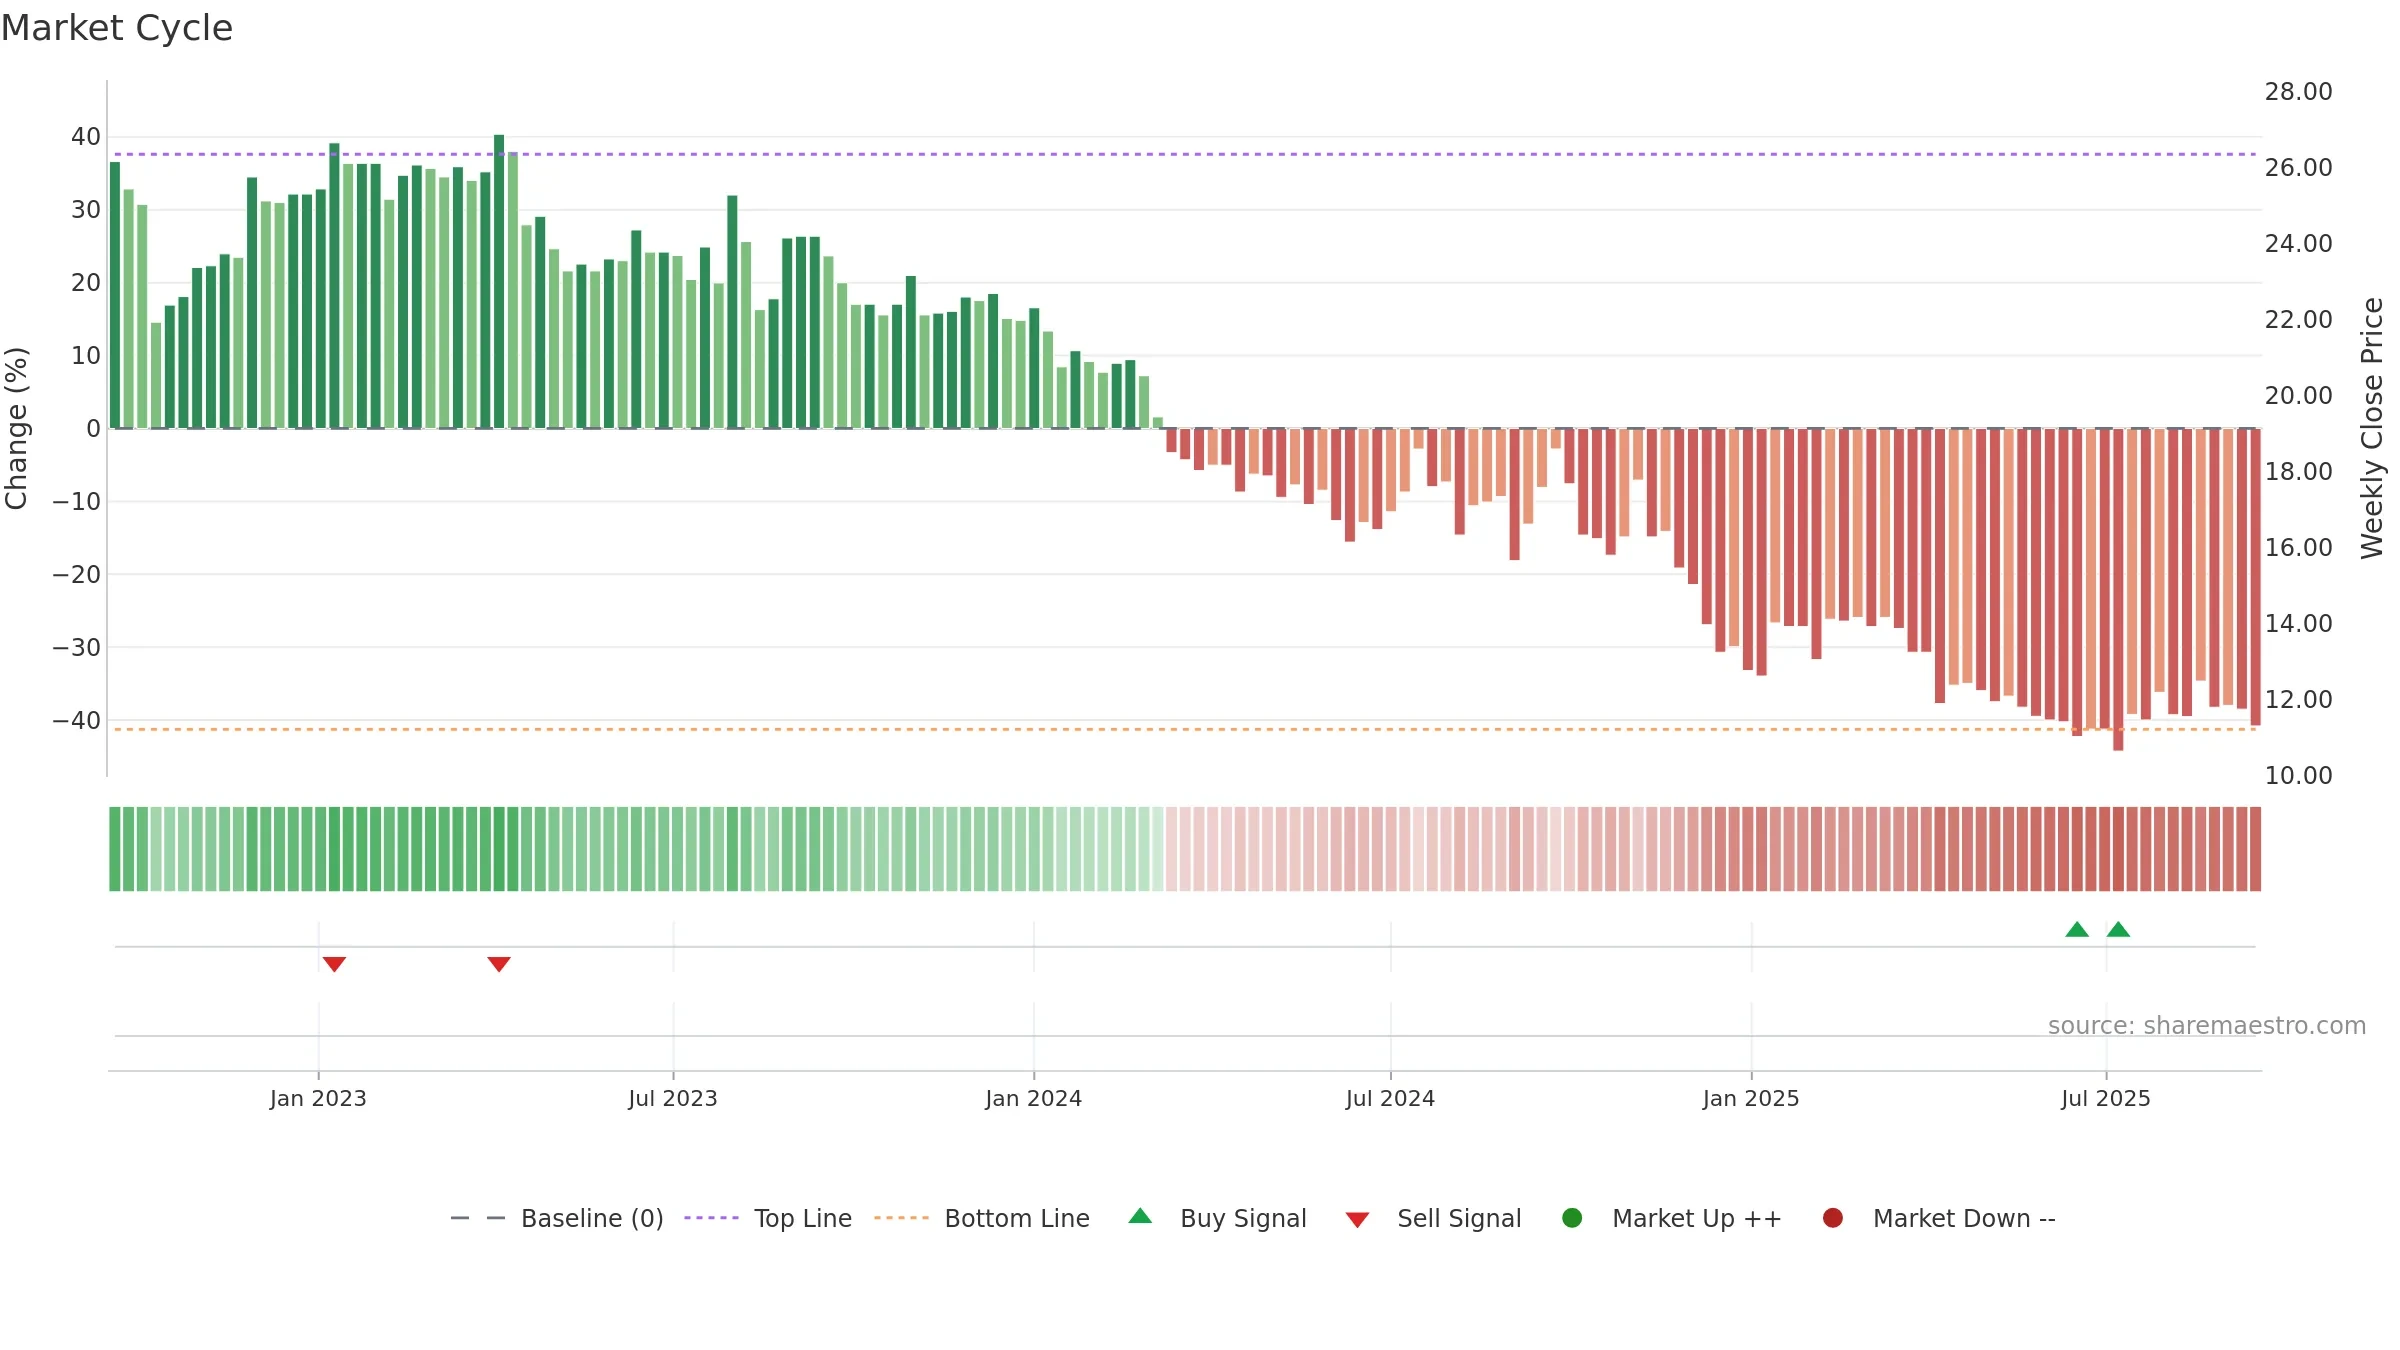2400x1350 pixels.
Task: Click the 28.00 price axis value
Action: 2298,91
